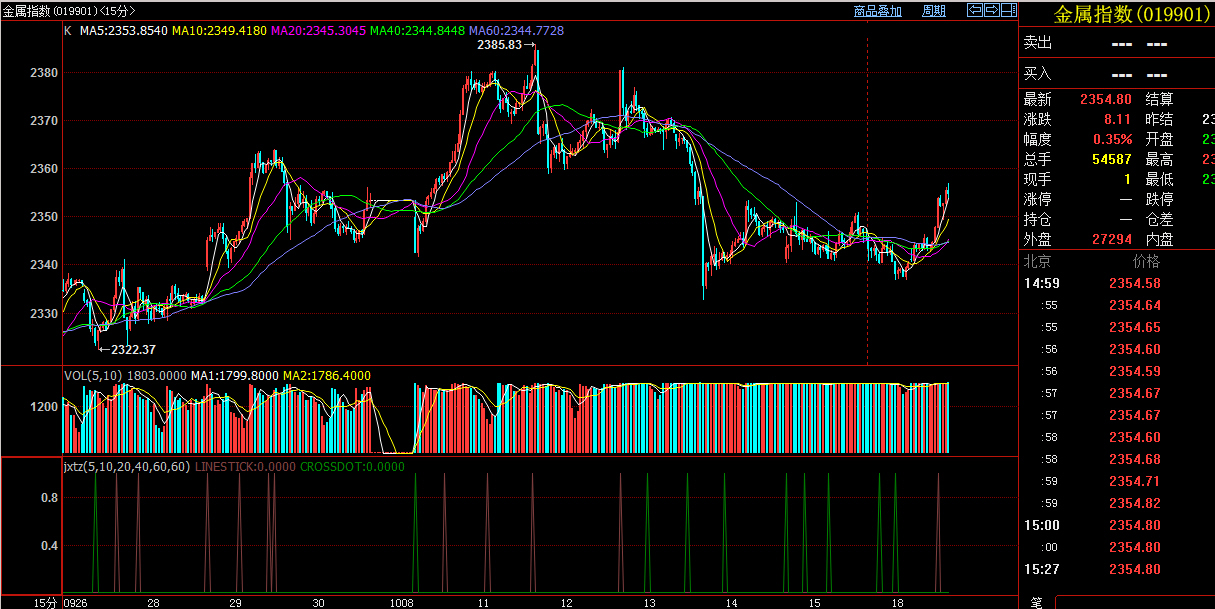1215x609 pixels.
Task: Open the 周期 period menu
Action: pyautogui.click(x=933, y=11)
